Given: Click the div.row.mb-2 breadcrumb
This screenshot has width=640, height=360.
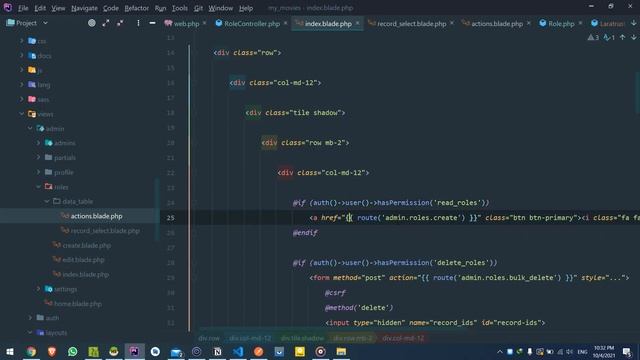Looking at the screenshot, I should (x=353, y=338).
